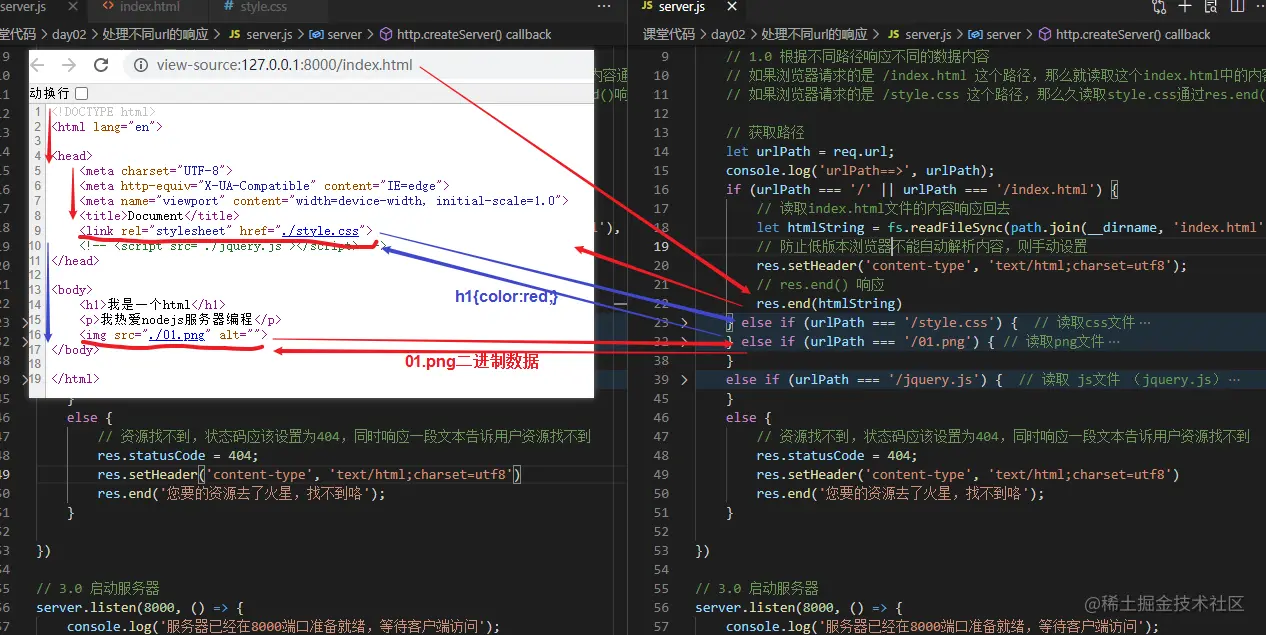Click '<title>Document</title>' in view-source
The image size is (1266, 635).
click(x=159, y=216)
